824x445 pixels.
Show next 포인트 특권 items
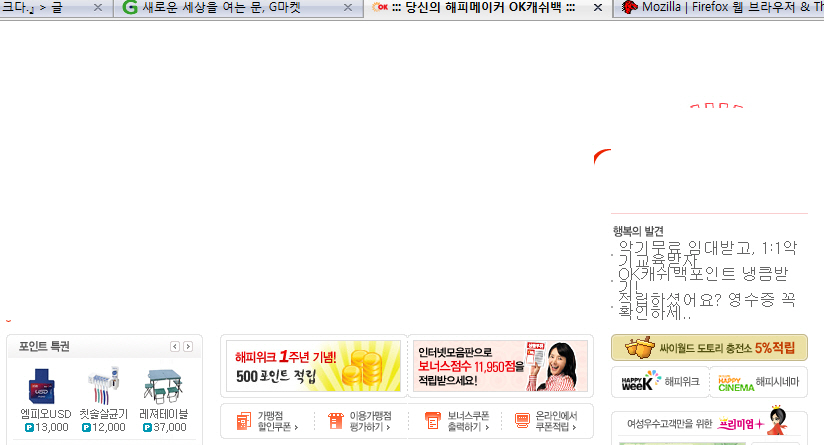(188, 347)
